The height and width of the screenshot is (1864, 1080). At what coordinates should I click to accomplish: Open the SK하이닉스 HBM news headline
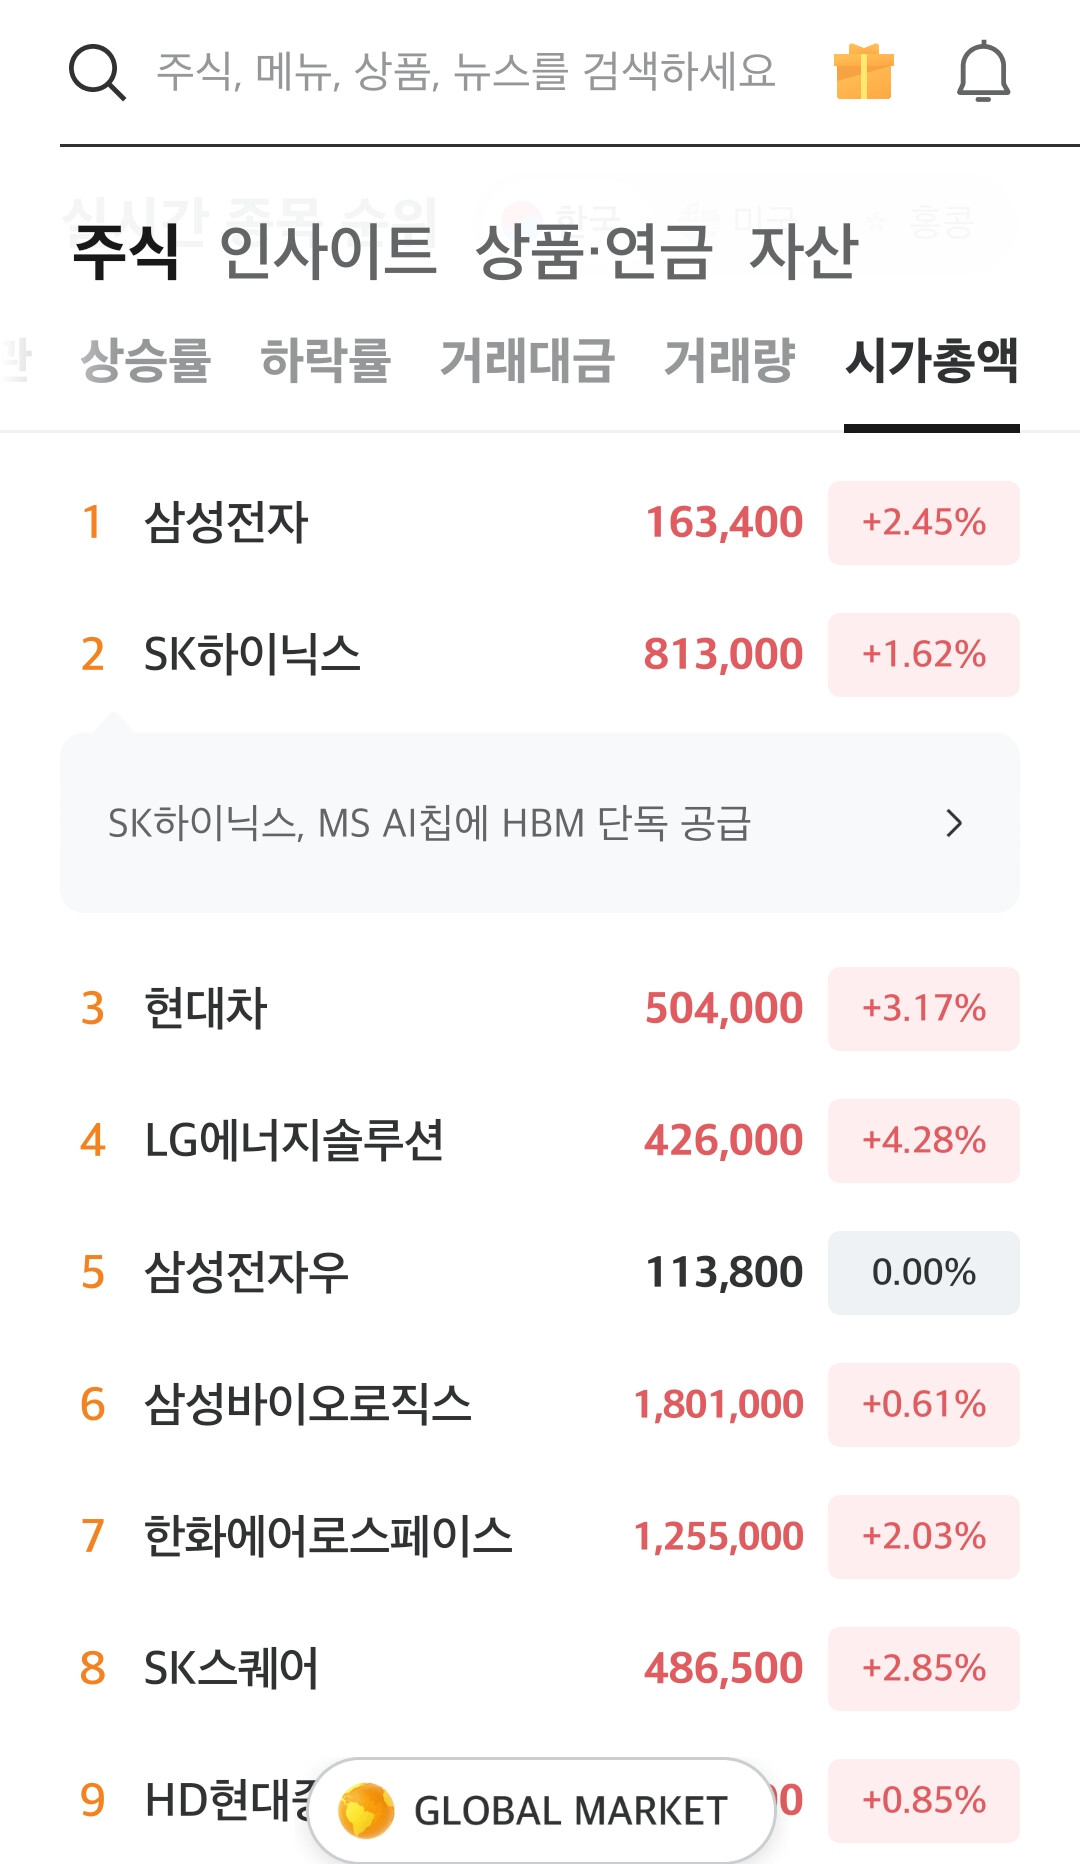(x=430, y=823)
